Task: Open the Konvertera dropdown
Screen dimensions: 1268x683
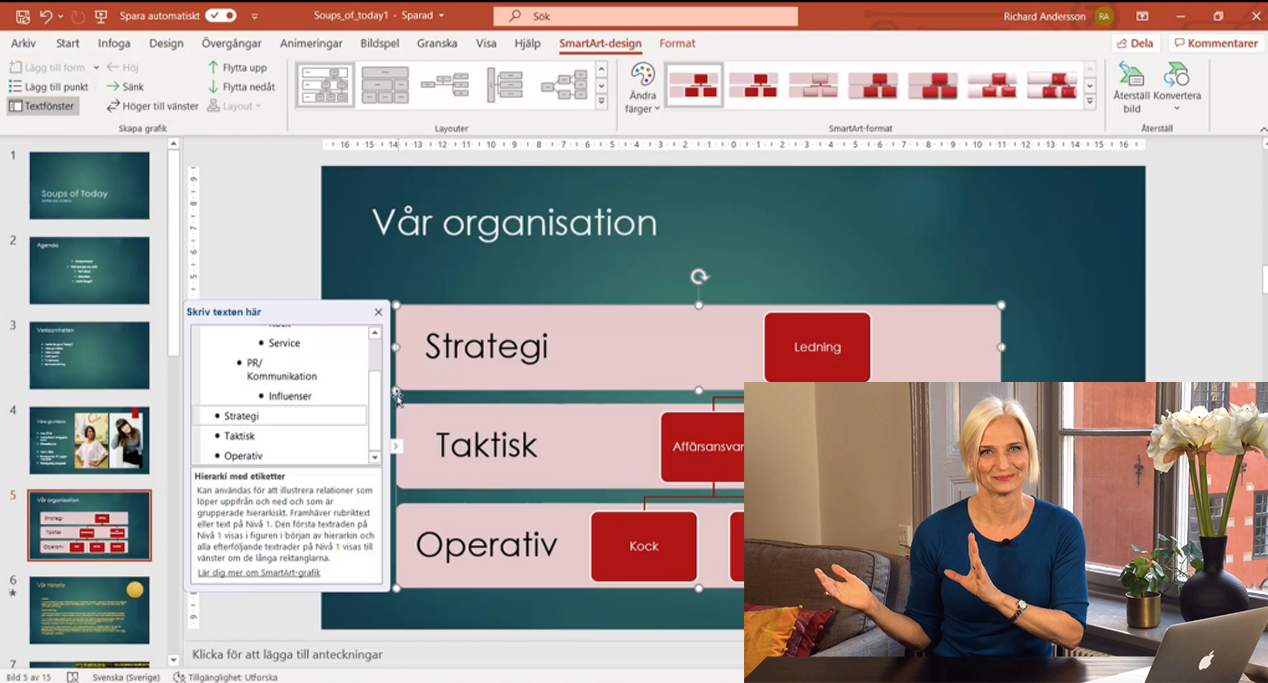Action: click(1177, 88)
